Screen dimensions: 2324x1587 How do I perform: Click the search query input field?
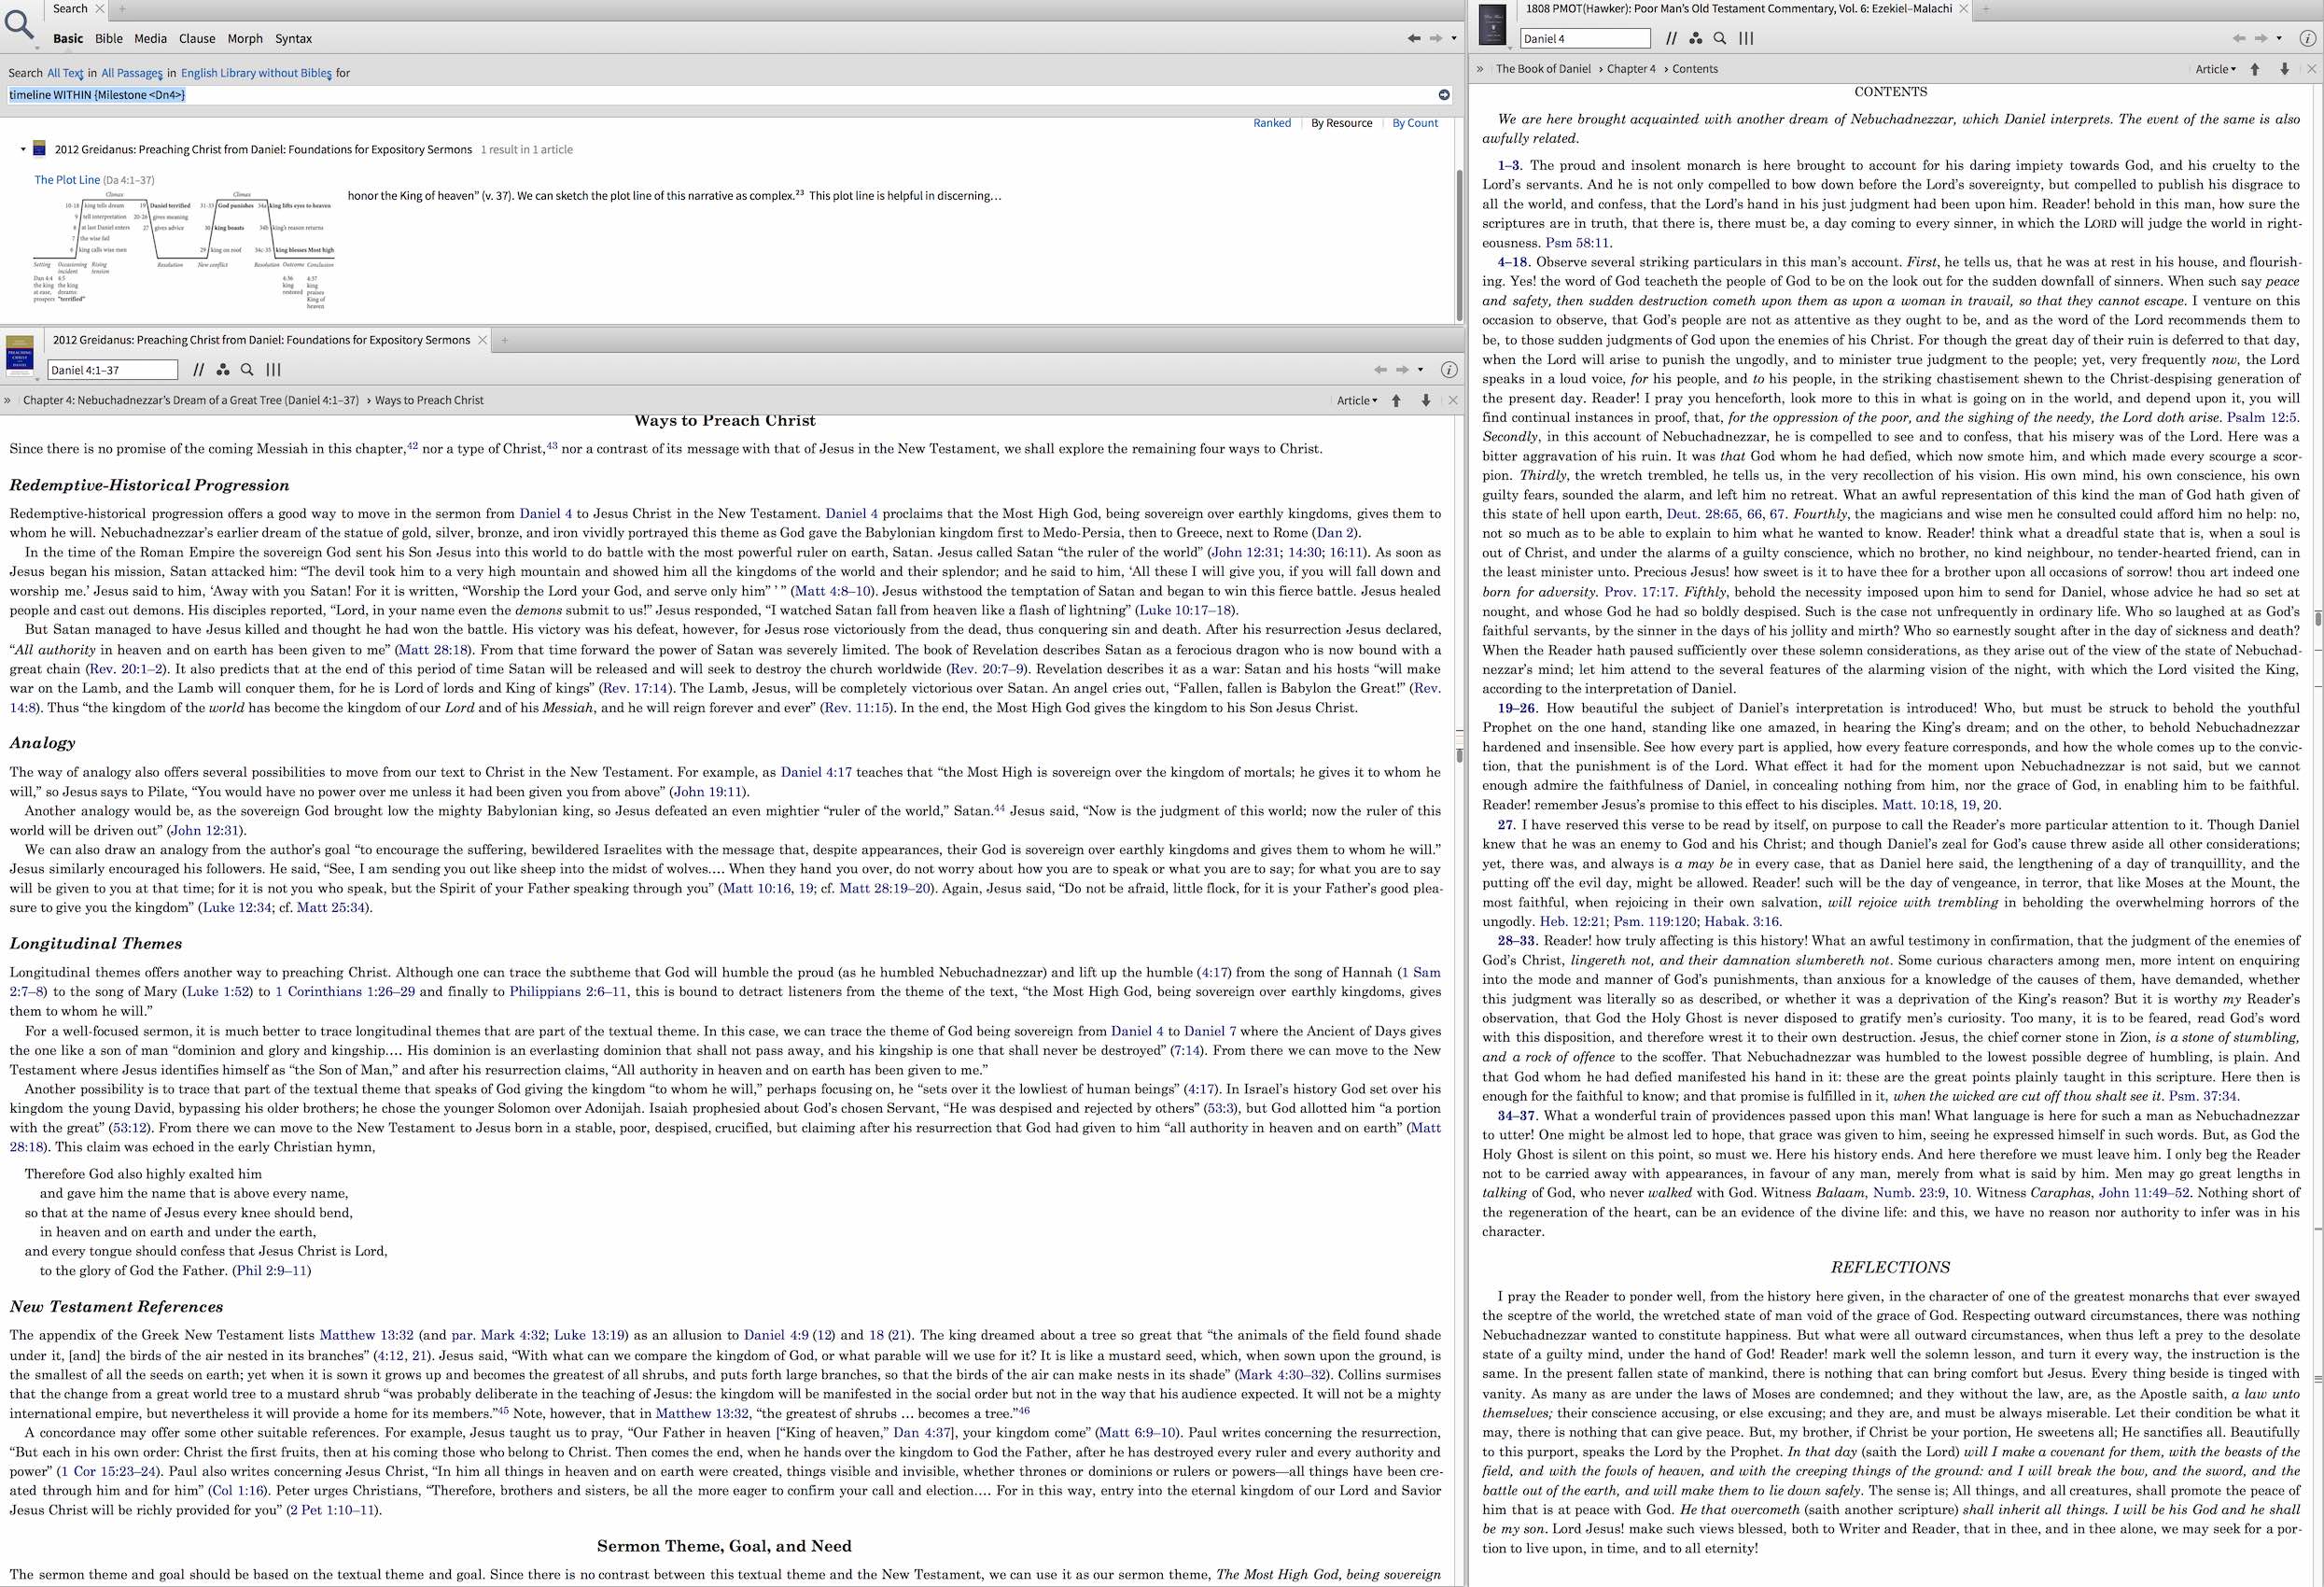(719, 95)
